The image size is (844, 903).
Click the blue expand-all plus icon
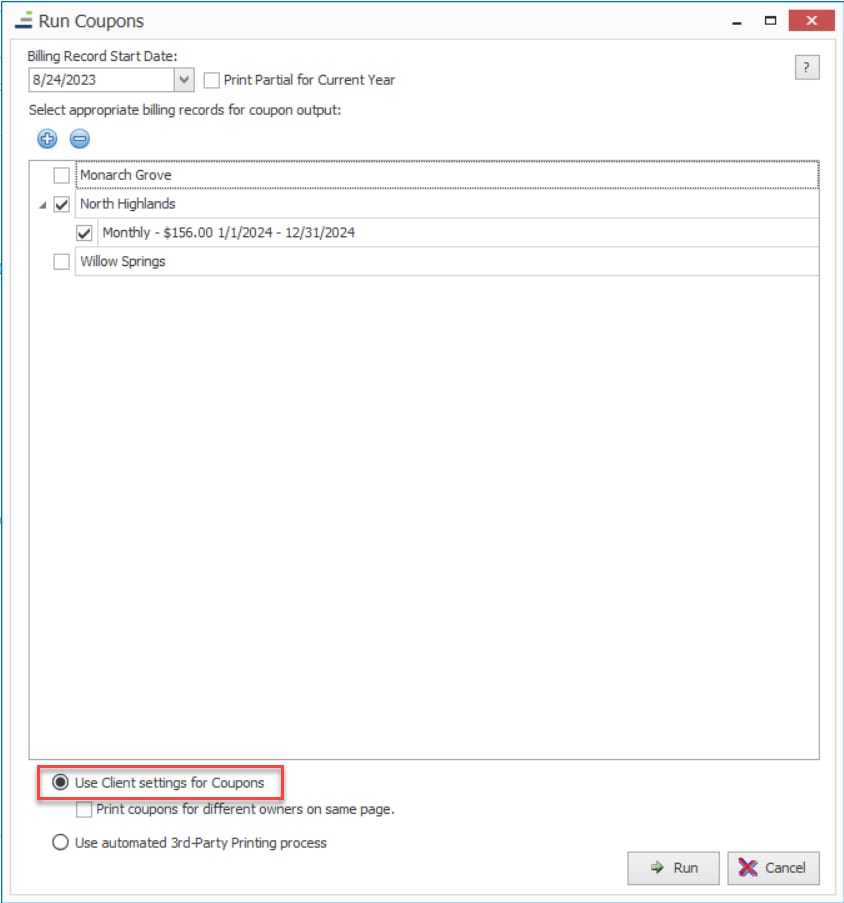[47, 138]
